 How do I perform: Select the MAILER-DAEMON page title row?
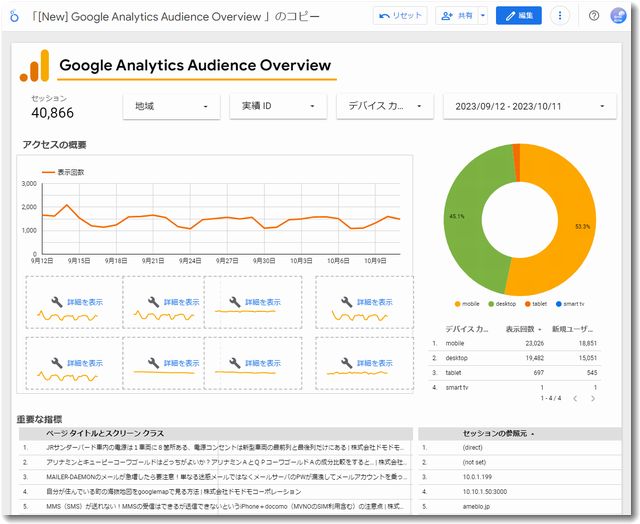click(x=216, y=477)
